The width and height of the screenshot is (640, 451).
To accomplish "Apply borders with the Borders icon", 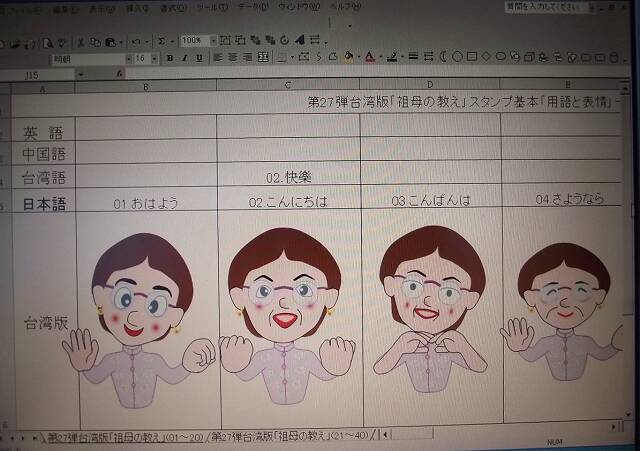I will (x=282, y=58).
